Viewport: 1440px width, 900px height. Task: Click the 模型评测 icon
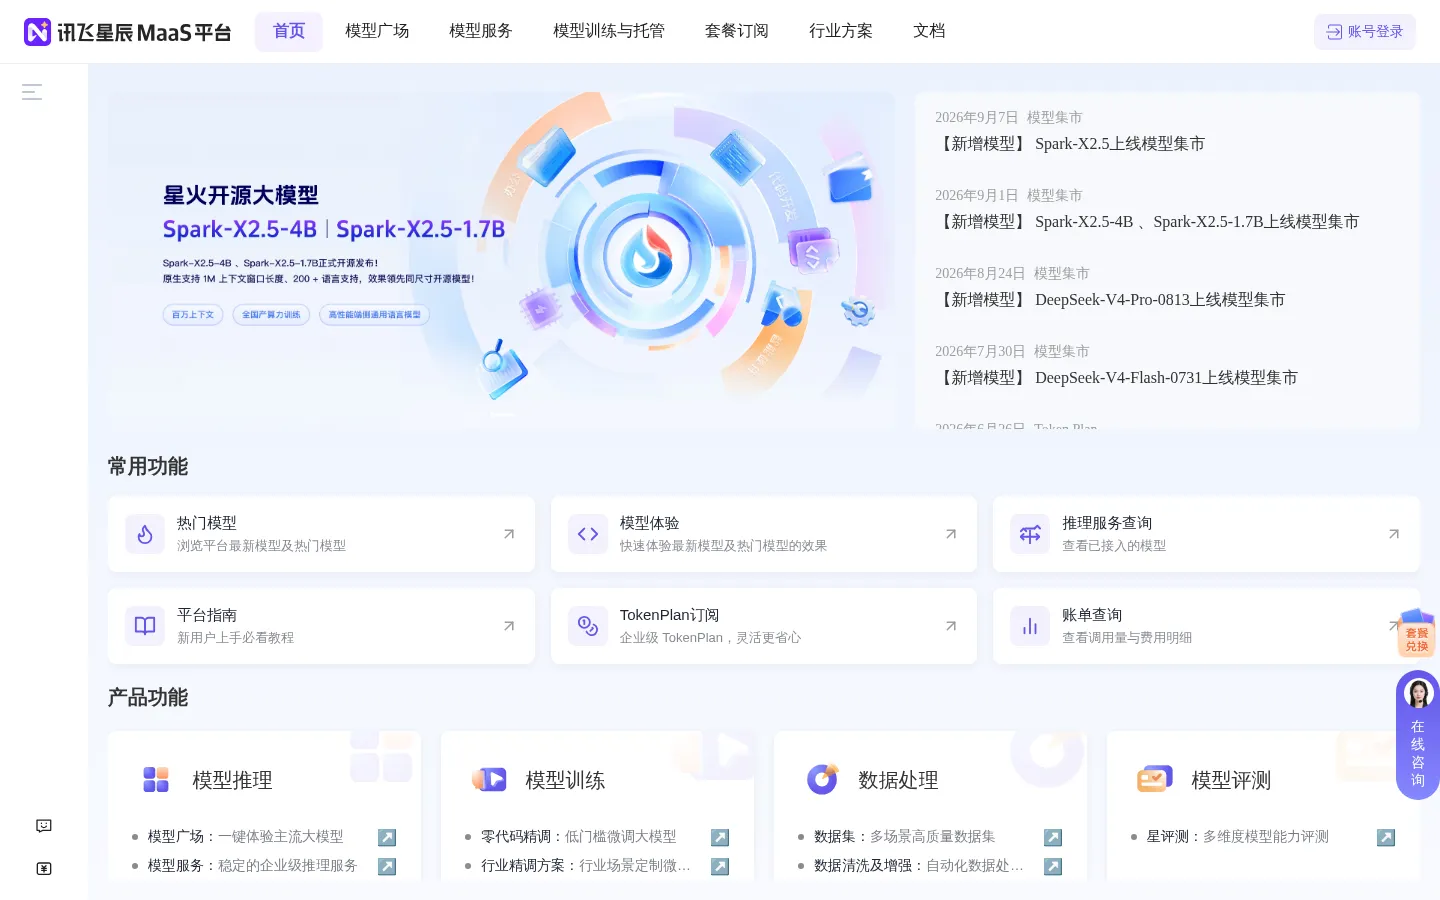1154,779
